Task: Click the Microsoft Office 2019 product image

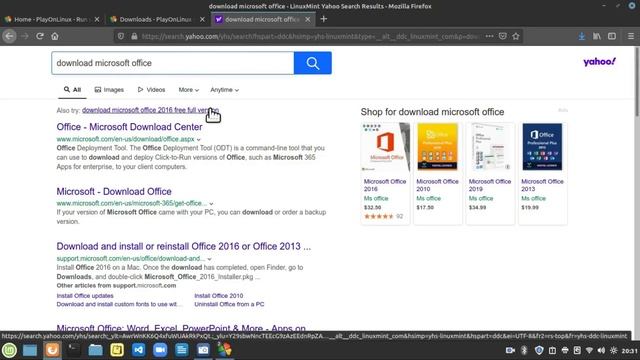Action: (x=490, y=147)
